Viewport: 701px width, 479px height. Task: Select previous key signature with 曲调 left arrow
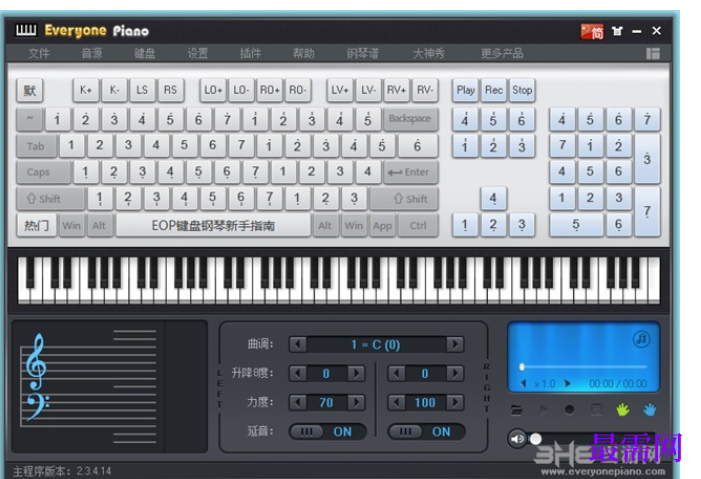coord(297,344)
